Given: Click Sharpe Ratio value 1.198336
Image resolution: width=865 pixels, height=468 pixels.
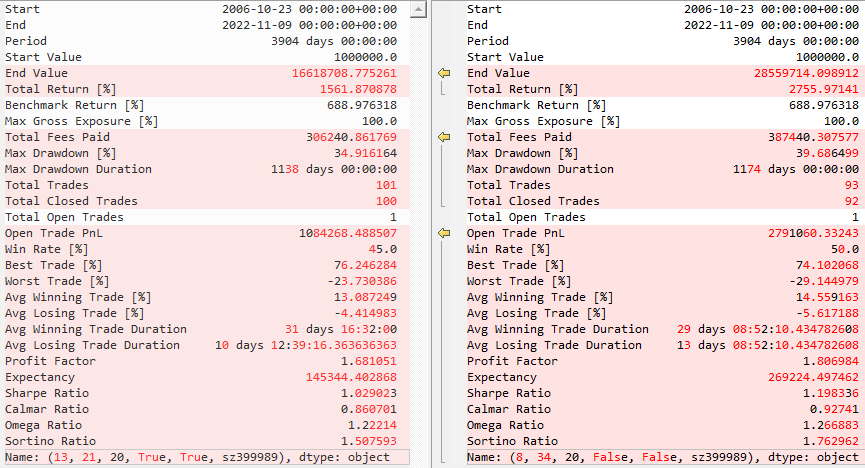Looking at the screenshot, I should 831,393.
